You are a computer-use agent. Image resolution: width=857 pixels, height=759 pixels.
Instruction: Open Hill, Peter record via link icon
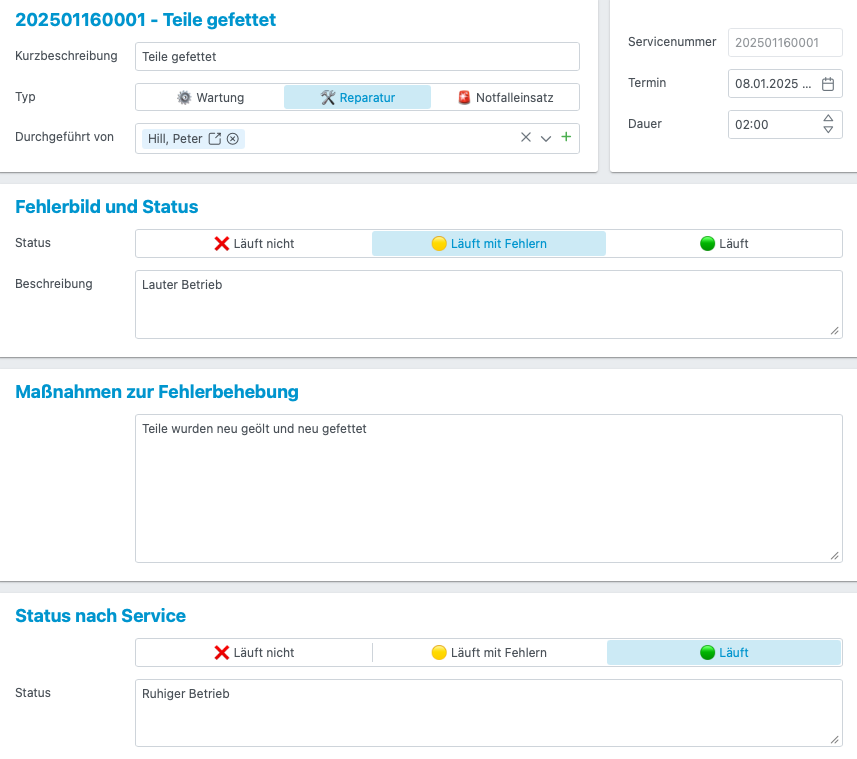(214, 139)
